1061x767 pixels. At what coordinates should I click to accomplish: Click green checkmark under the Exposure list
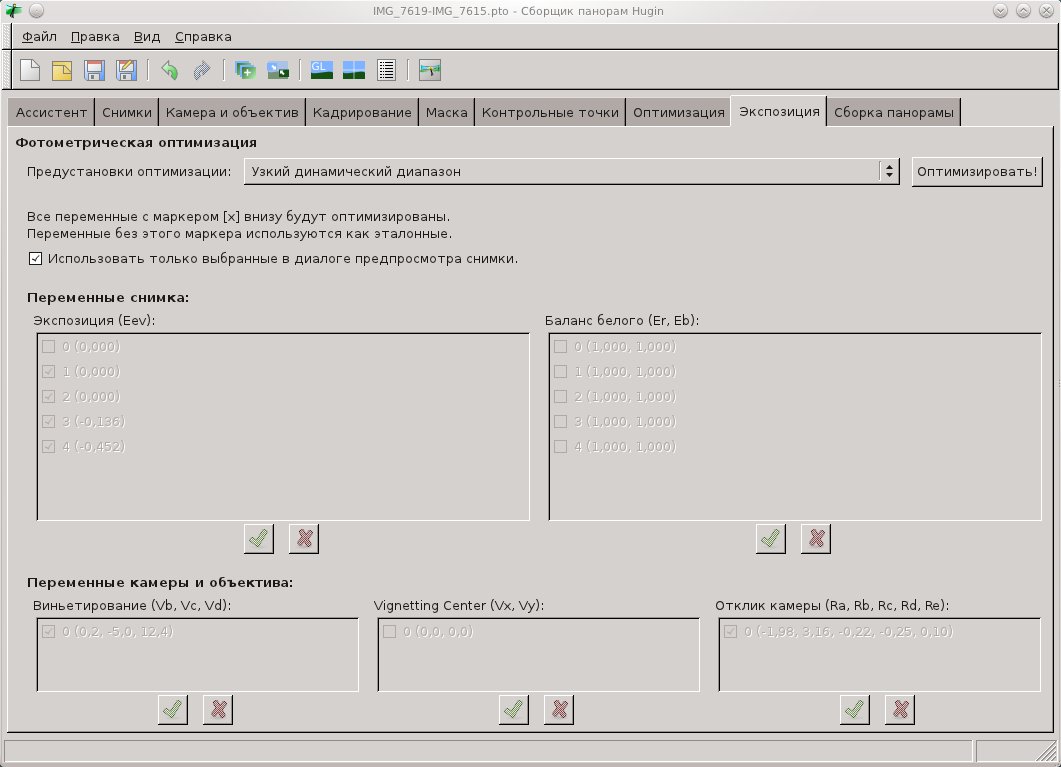(259, 539)
